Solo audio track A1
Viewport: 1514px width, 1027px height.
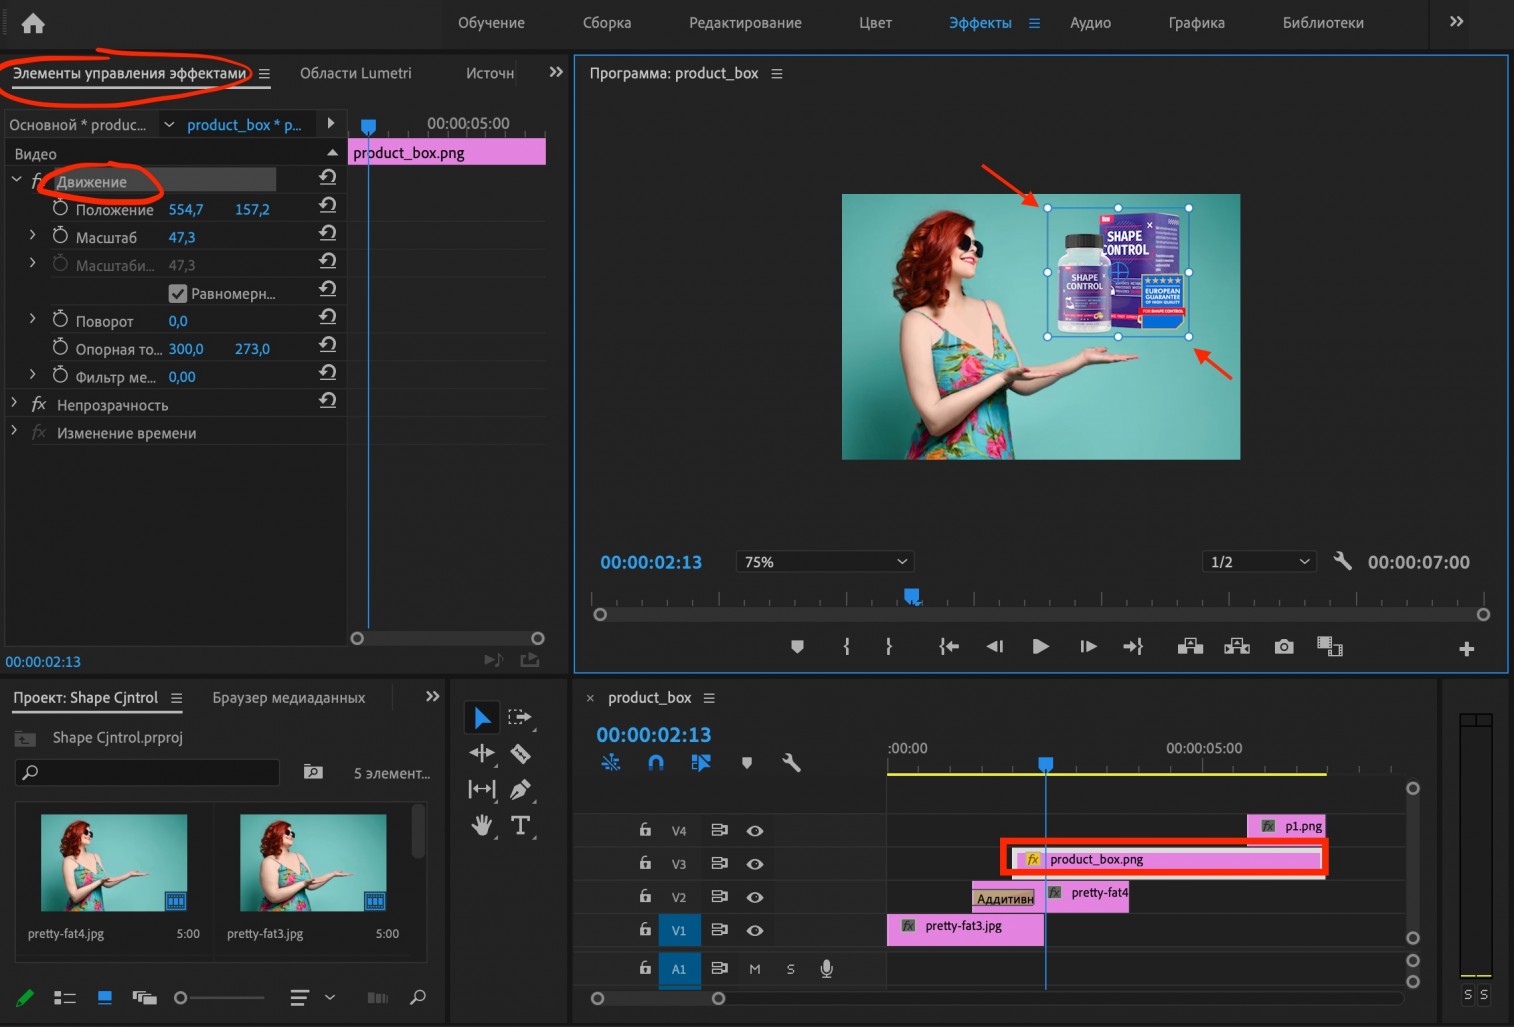point(791,968)
